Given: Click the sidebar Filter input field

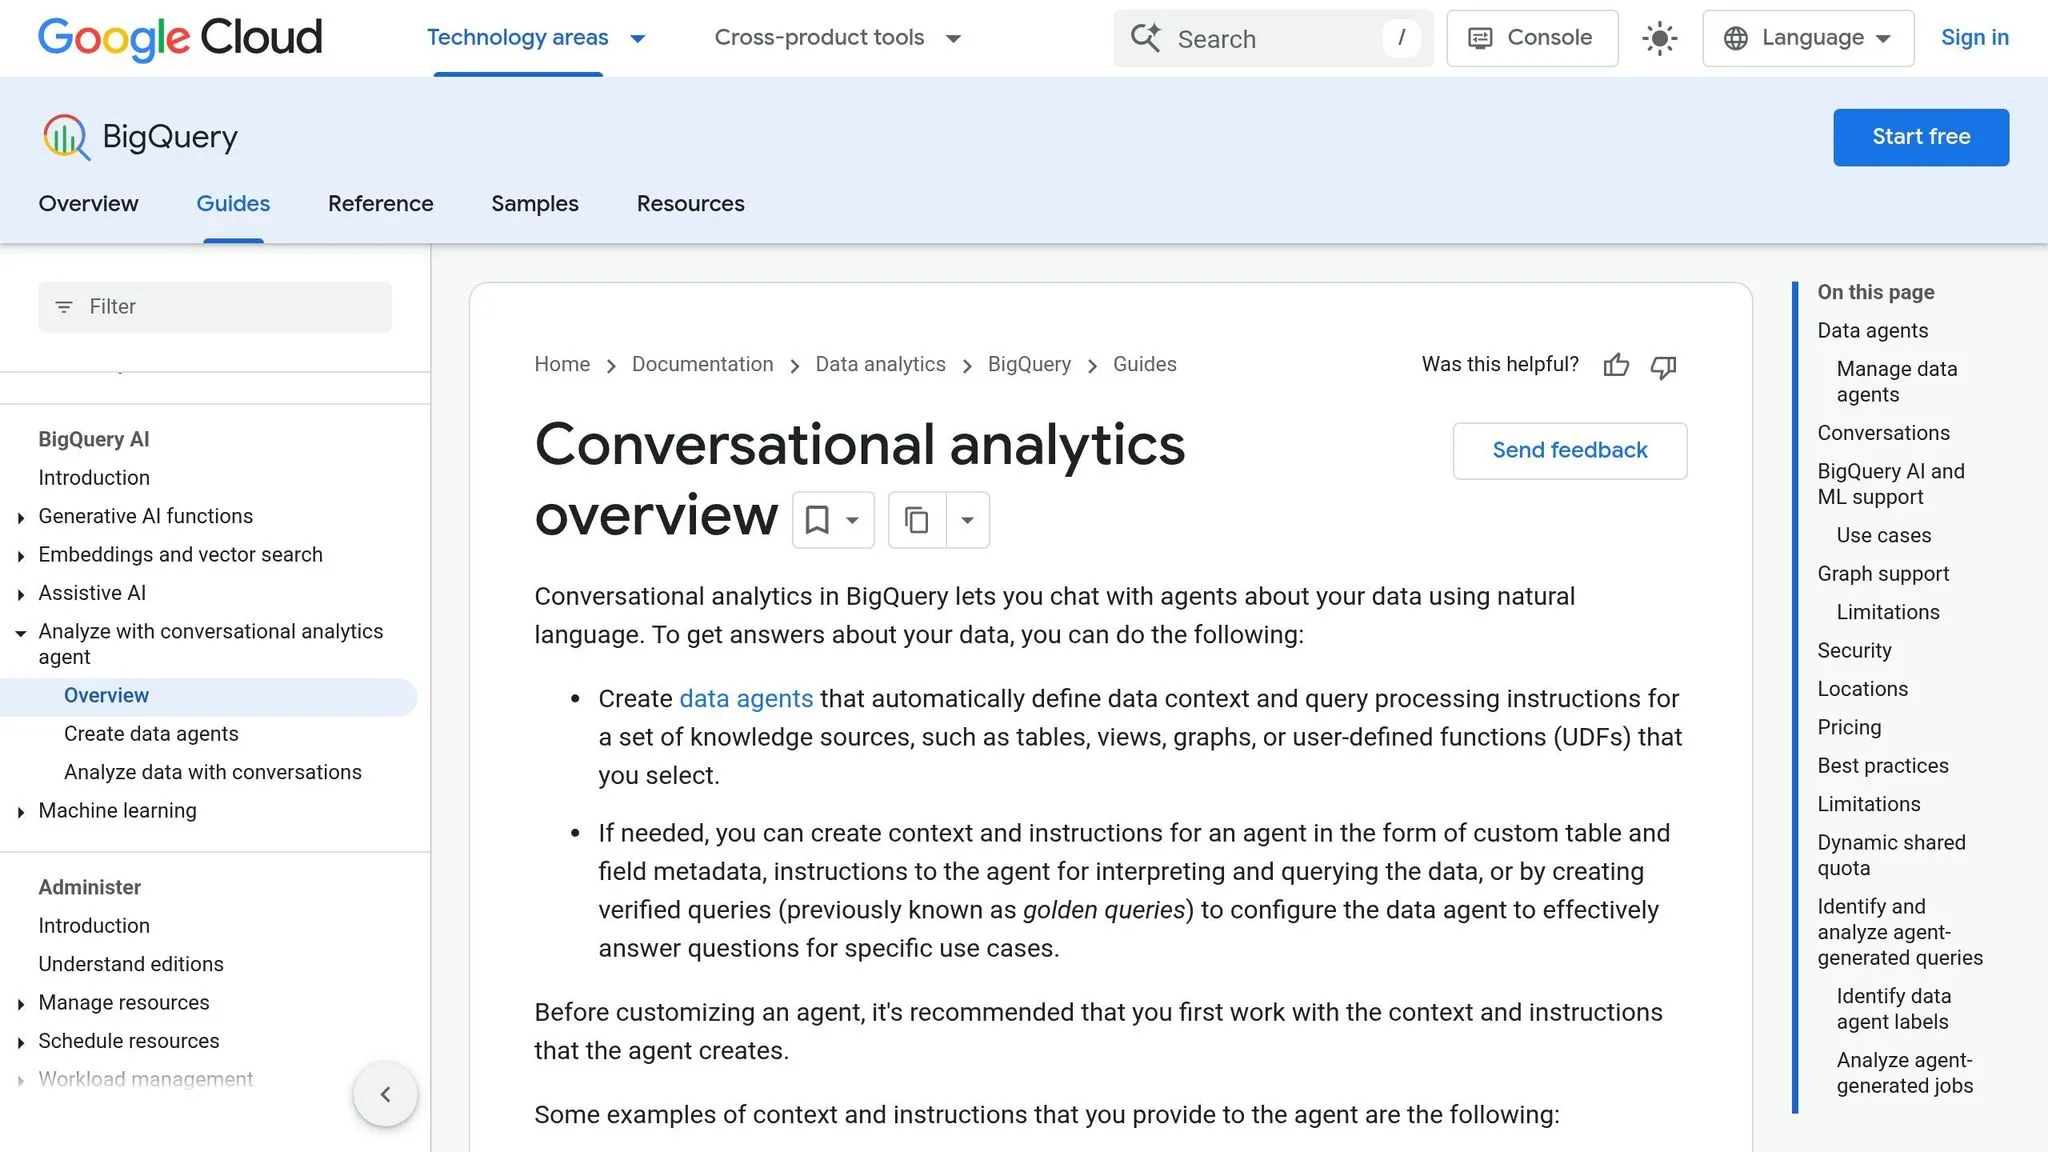Looking at the screenshot, I should (x=215, y=307).
